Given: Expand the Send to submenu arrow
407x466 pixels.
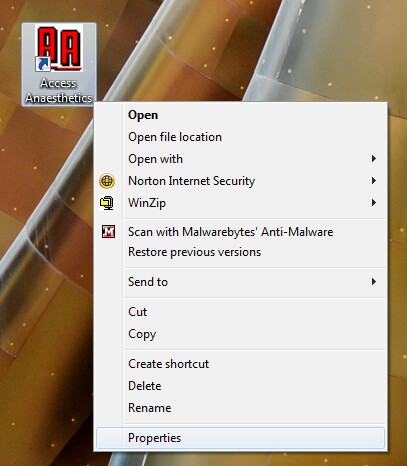Looking at the screenshot, I should [x=374, y=282].
